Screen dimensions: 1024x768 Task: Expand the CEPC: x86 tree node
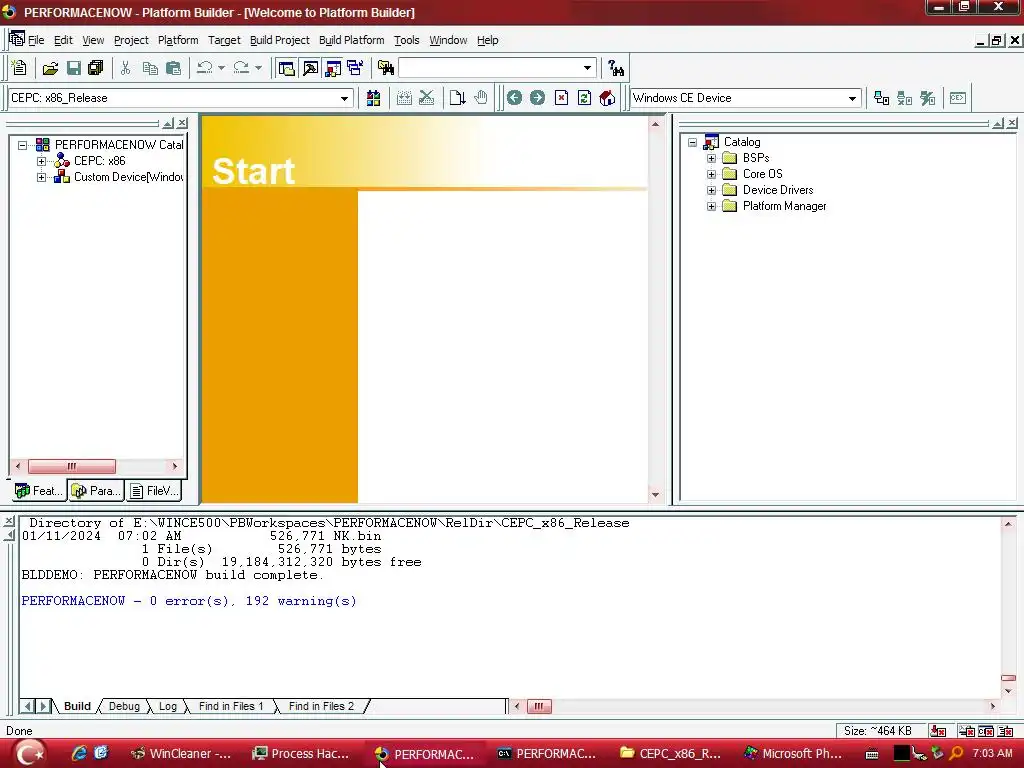tap(41, 161)
